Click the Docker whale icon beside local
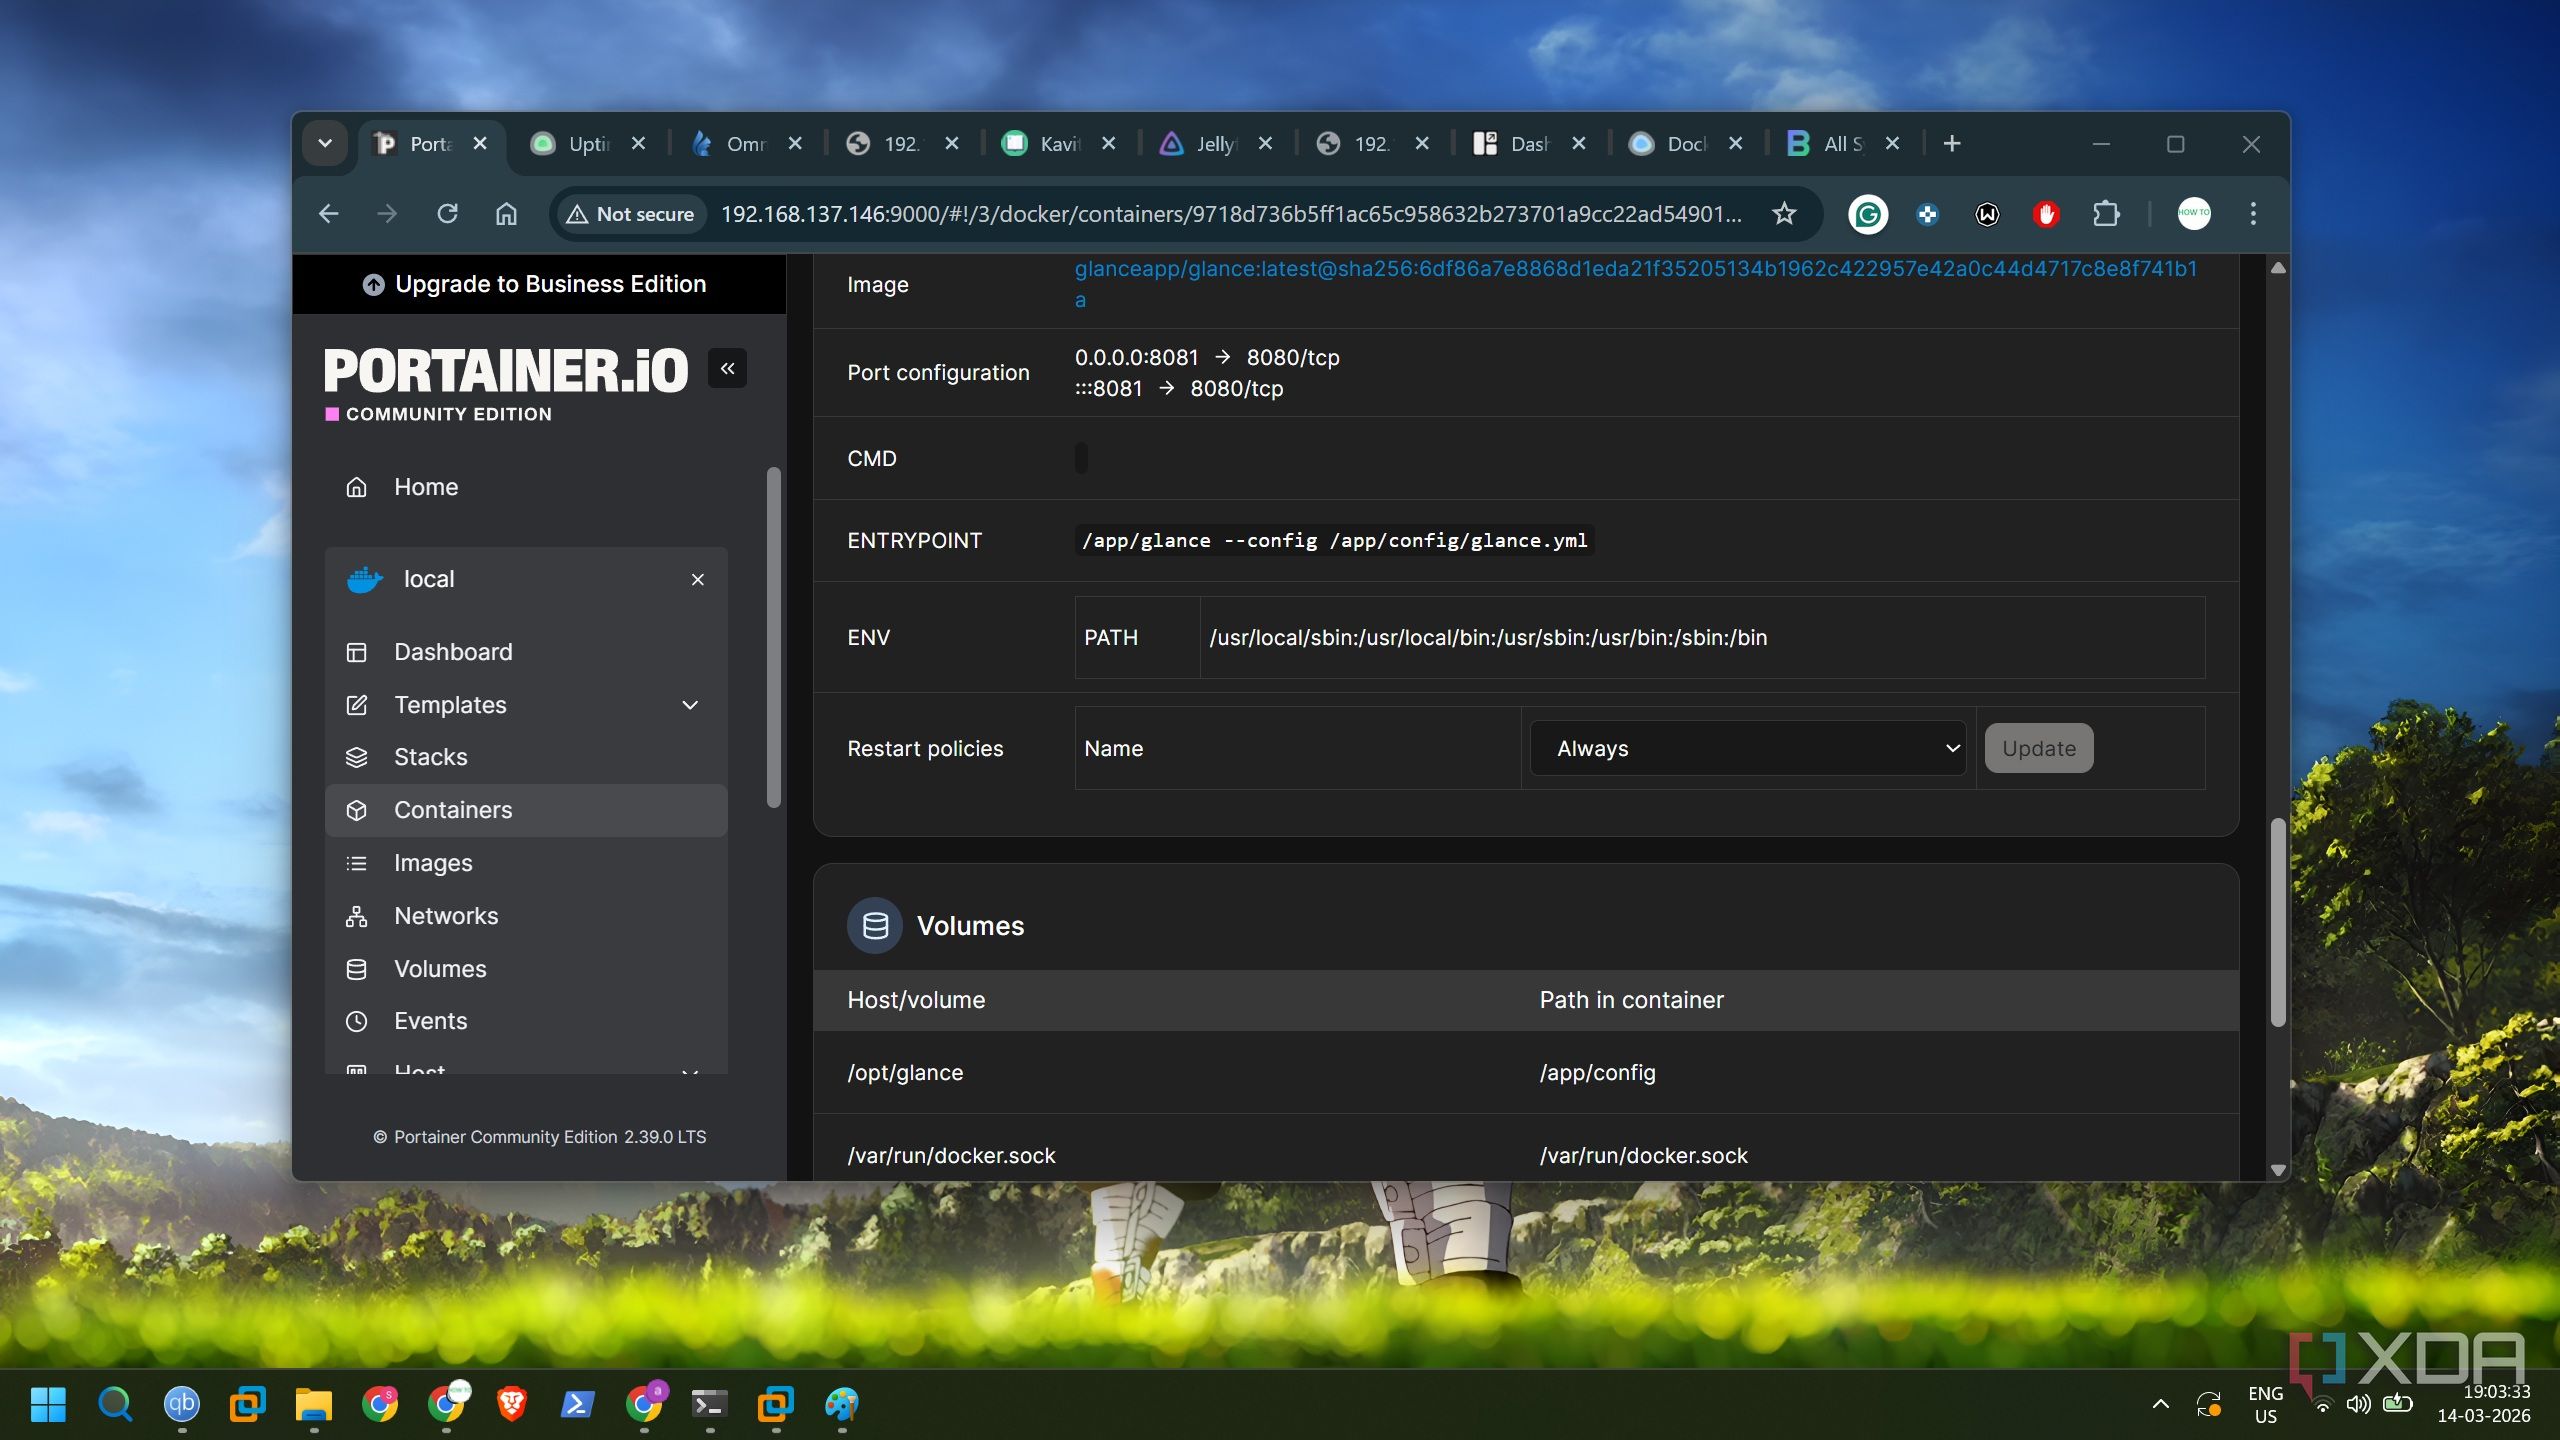 click(364, 580)
